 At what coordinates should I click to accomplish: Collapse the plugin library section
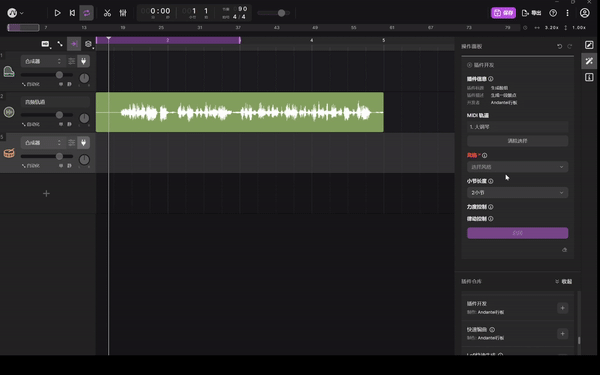563,282
